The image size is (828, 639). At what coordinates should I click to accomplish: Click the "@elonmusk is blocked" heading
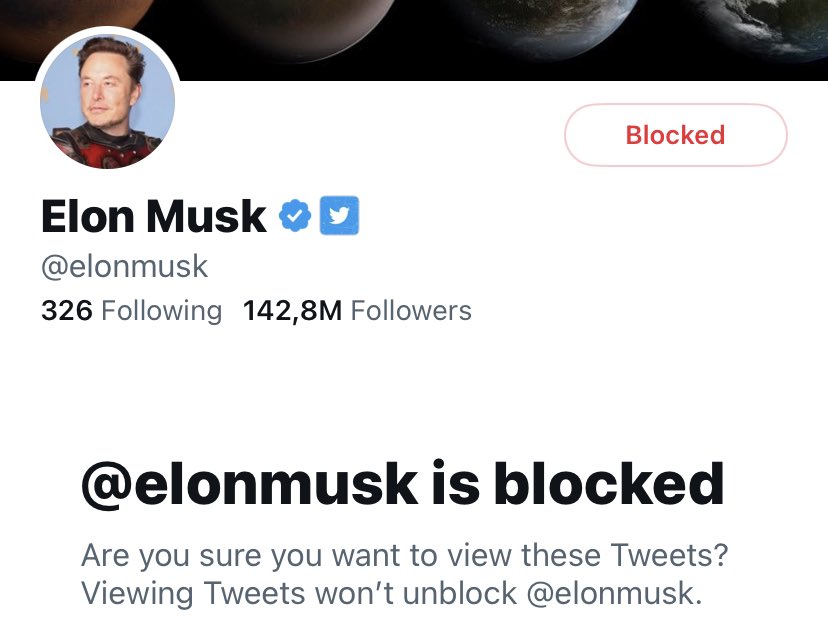point(402,484)
